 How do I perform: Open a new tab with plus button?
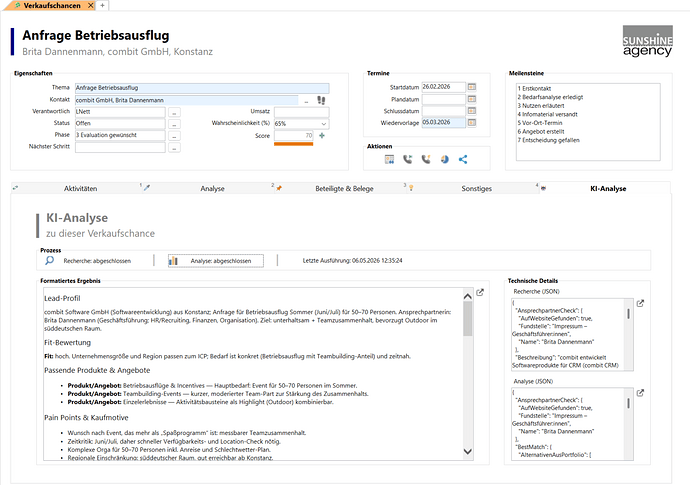point(102,5)
